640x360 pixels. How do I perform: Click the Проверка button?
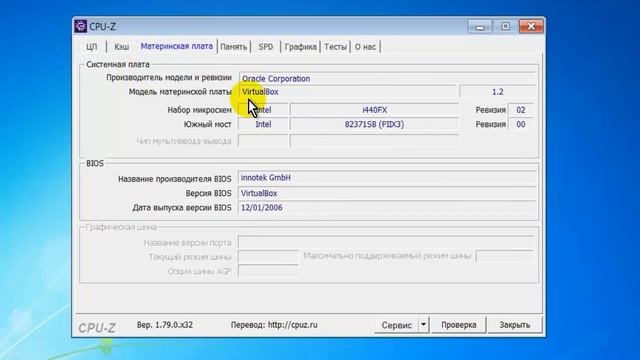(x=458, y=325)
